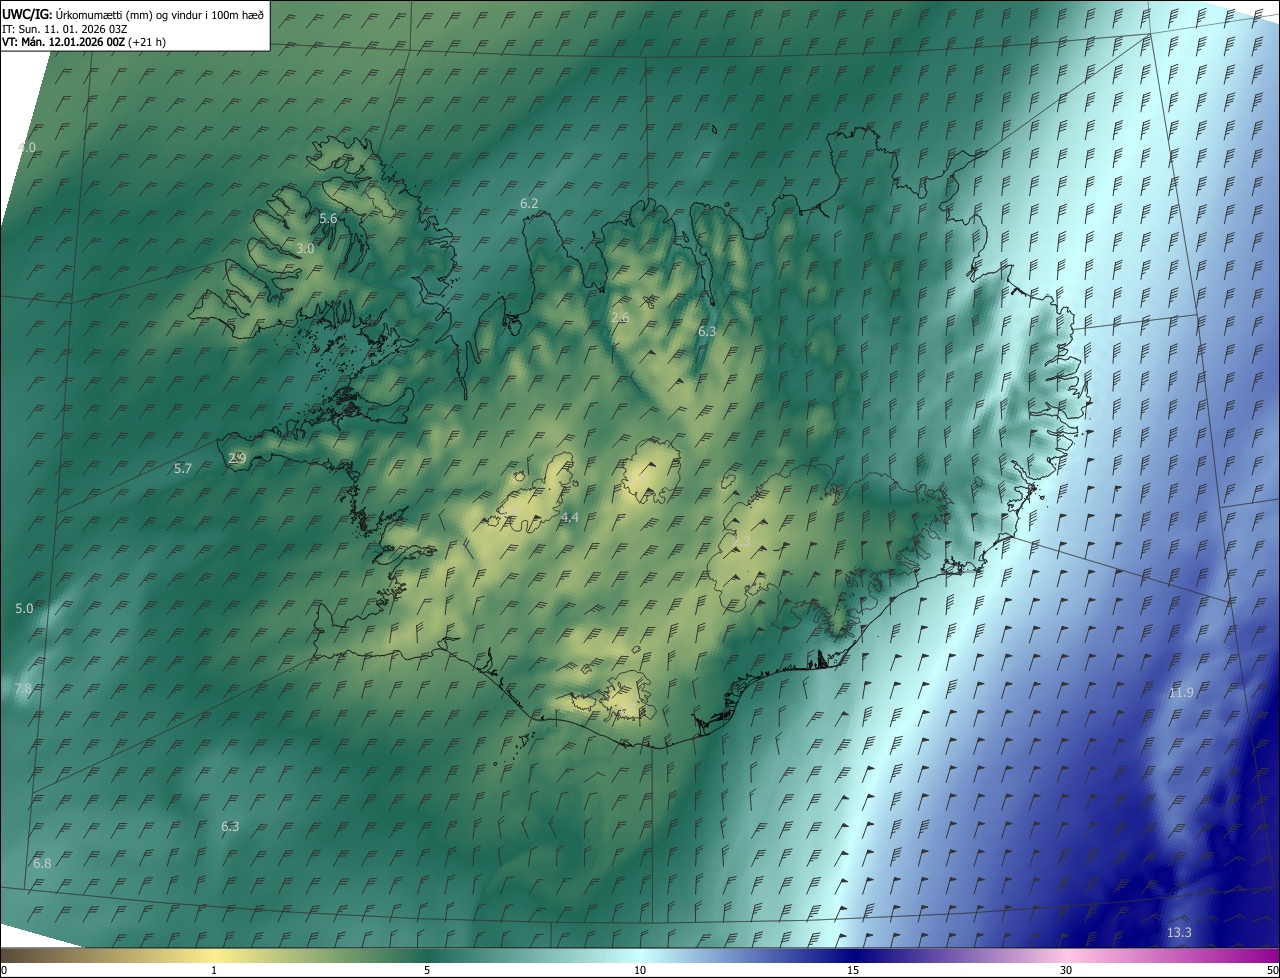
Task: Click the 10 tick on the color scale
Action: pos(640,970)
